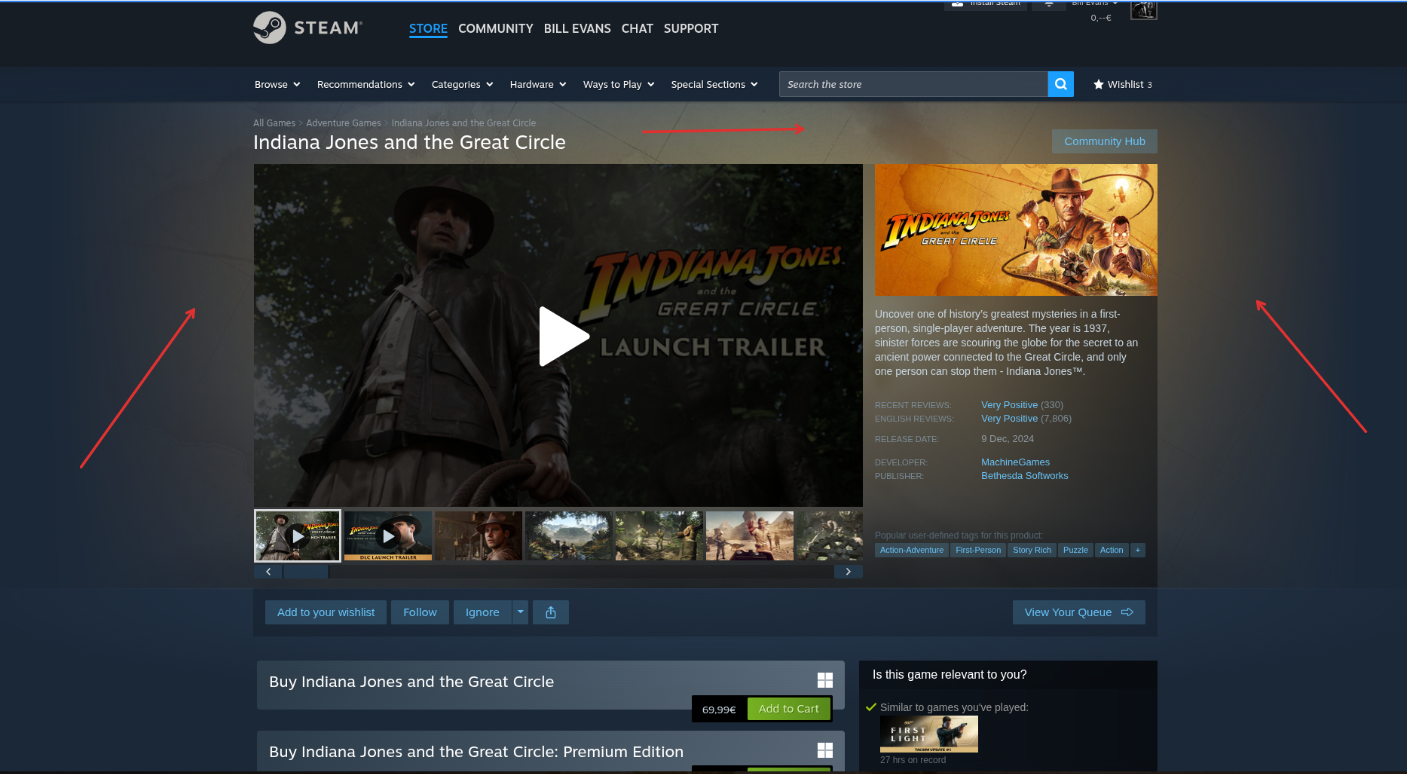Viewport: 1407px width, 774px height.
Task: Select the third thumbnail, Indy close-up
Action: pos(478,536)
